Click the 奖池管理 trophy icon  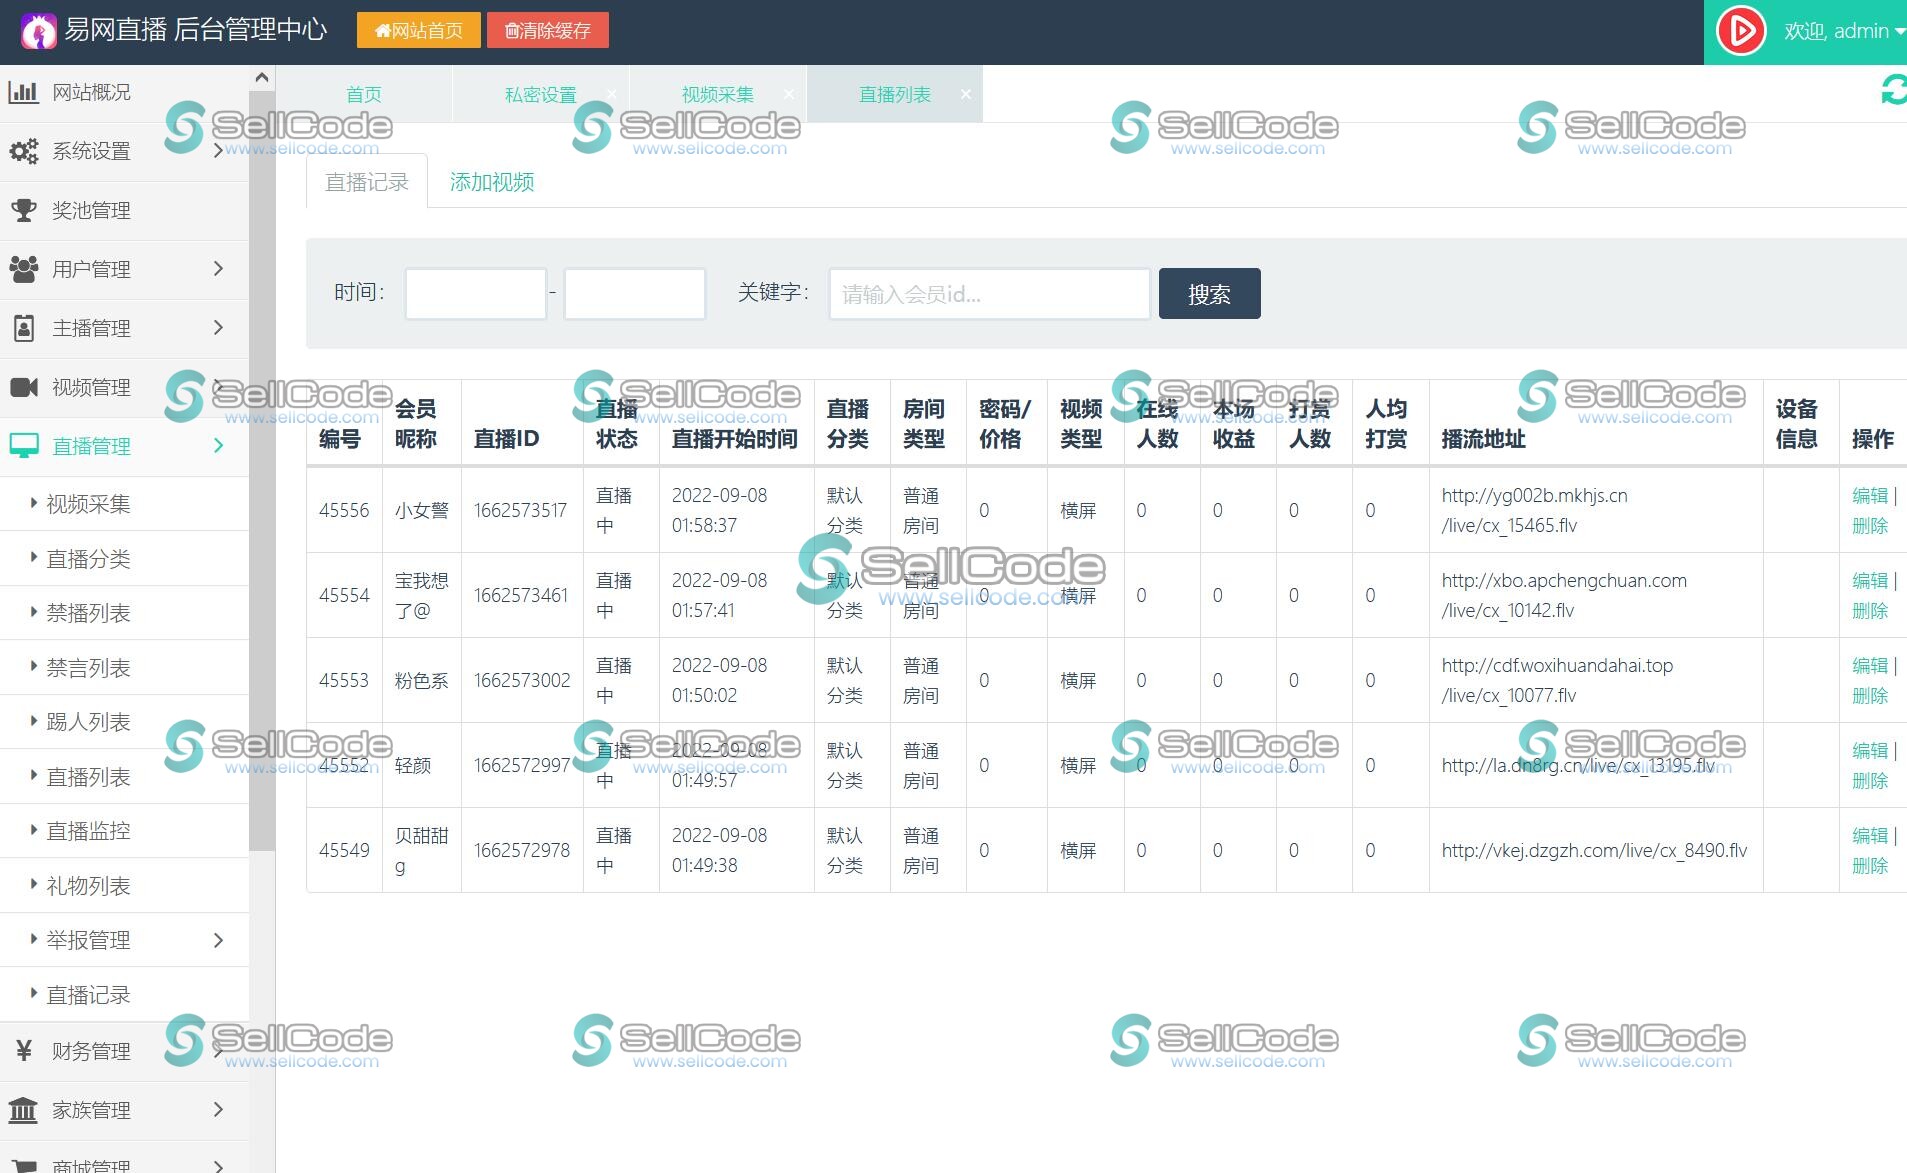[x=23, y=210]
